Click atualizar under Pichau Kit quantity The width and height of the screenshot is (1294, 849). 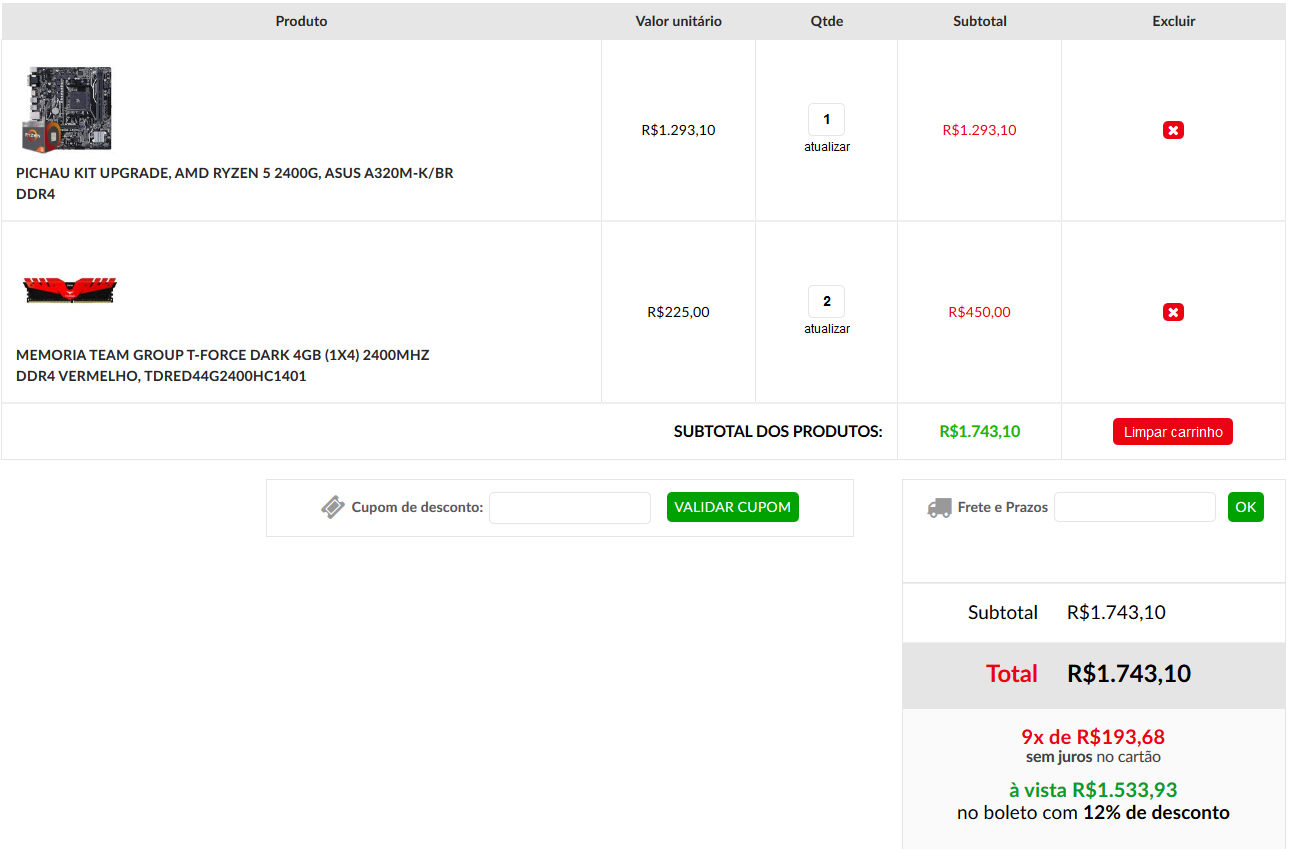[x=827, y=147]
